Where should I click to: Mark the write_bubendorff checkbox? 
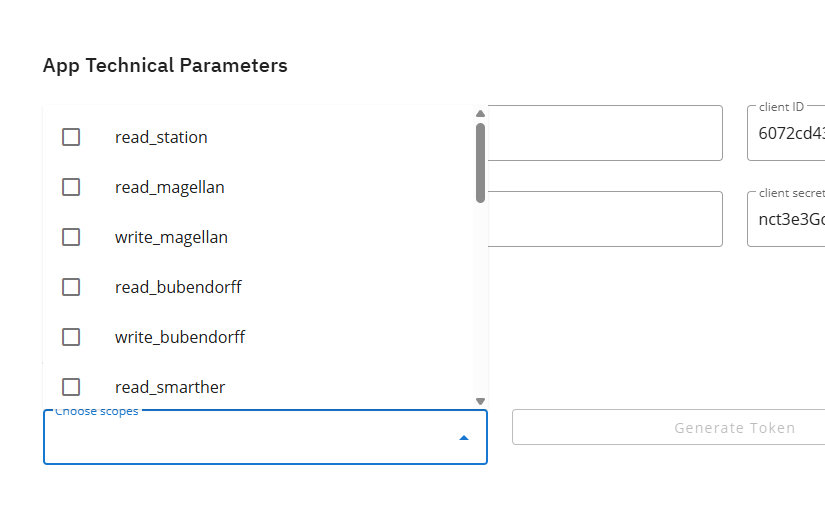(x=71, y=337)
